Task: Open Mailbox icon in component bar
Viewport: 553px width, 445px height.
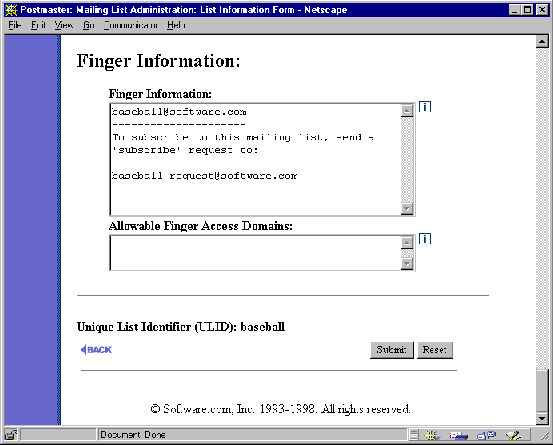Action: (x=458, y=435)
